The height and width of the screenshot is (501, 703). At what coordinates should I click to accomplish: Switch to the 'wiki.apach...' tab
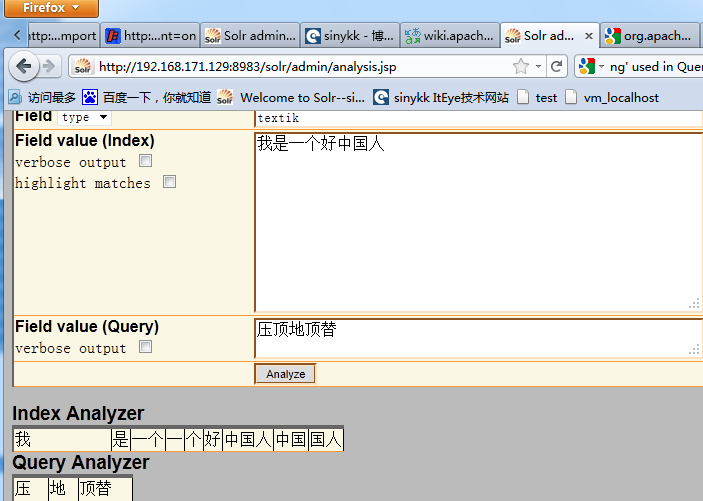click(x=450, y=35)
